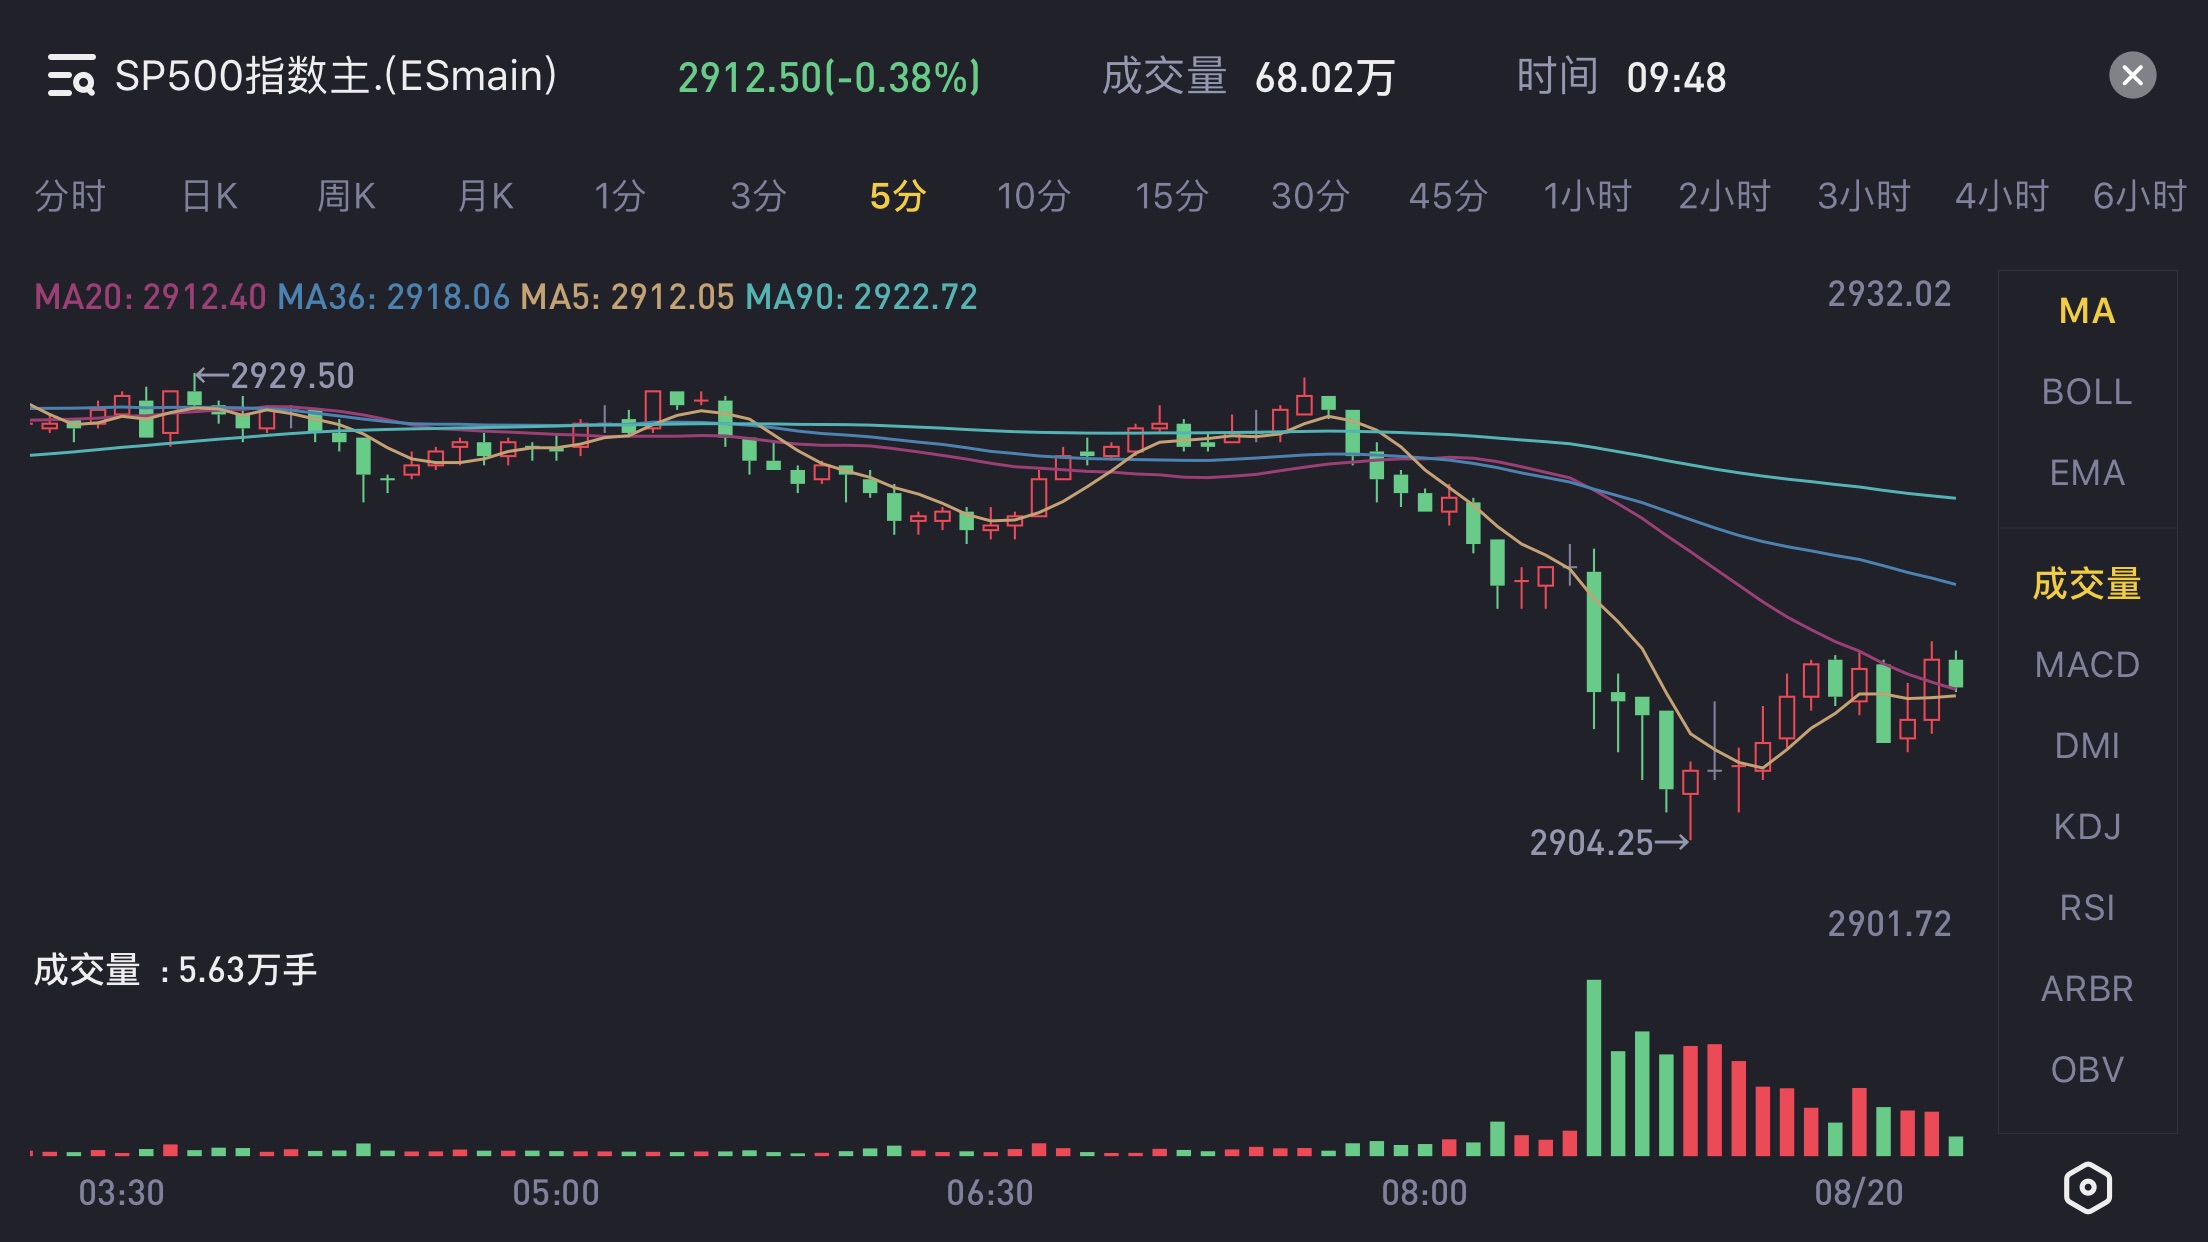
Task: Select the 3小时 interval
Action: pyautogui.click(x=1864, y=196)
